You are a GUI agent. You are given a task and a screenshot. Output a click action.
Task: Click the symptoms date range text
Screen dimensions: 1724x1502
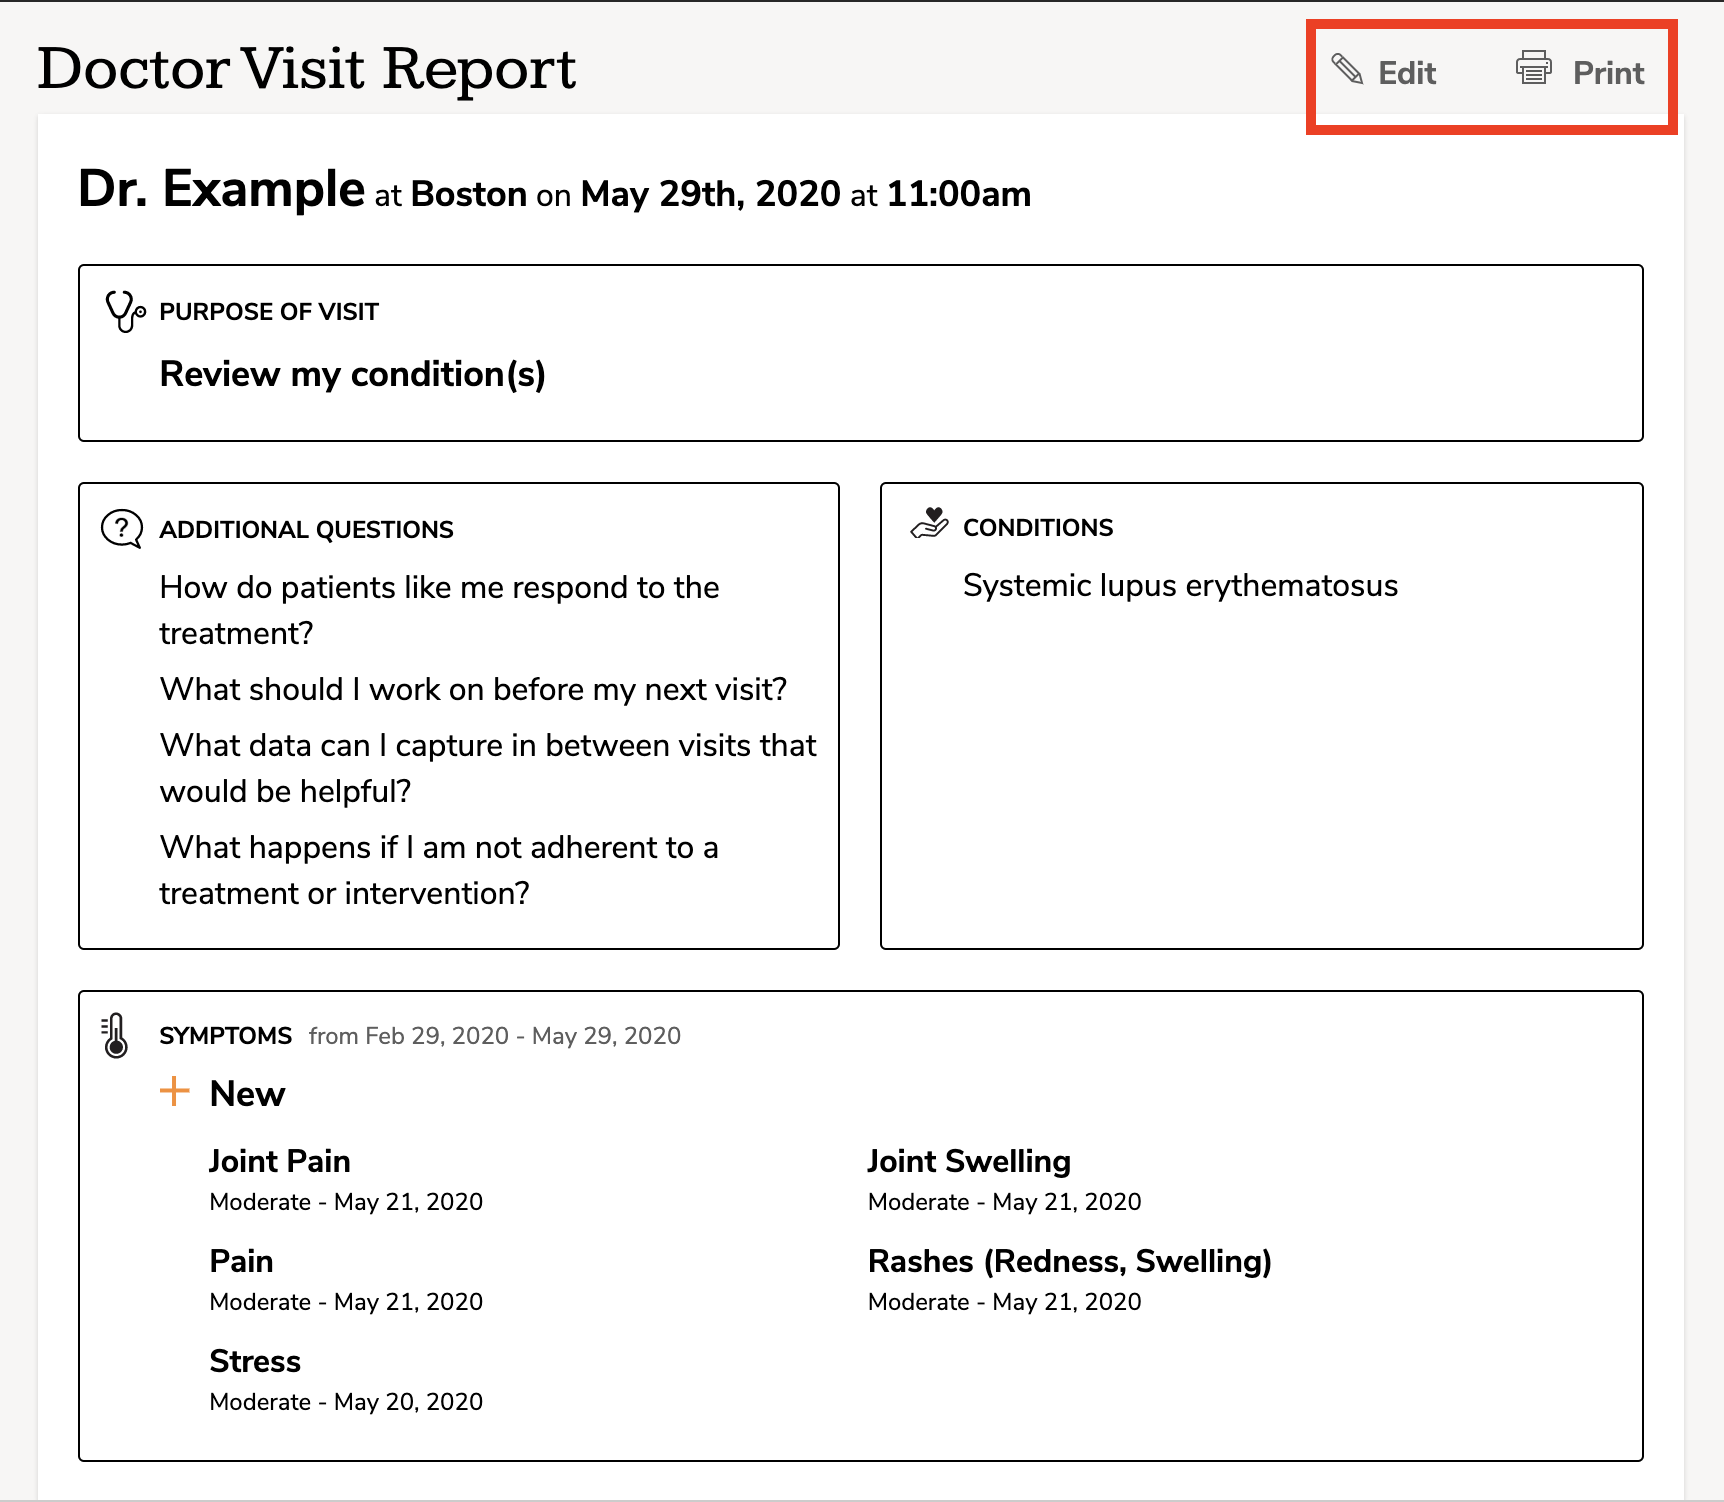tap(494, 1036)
